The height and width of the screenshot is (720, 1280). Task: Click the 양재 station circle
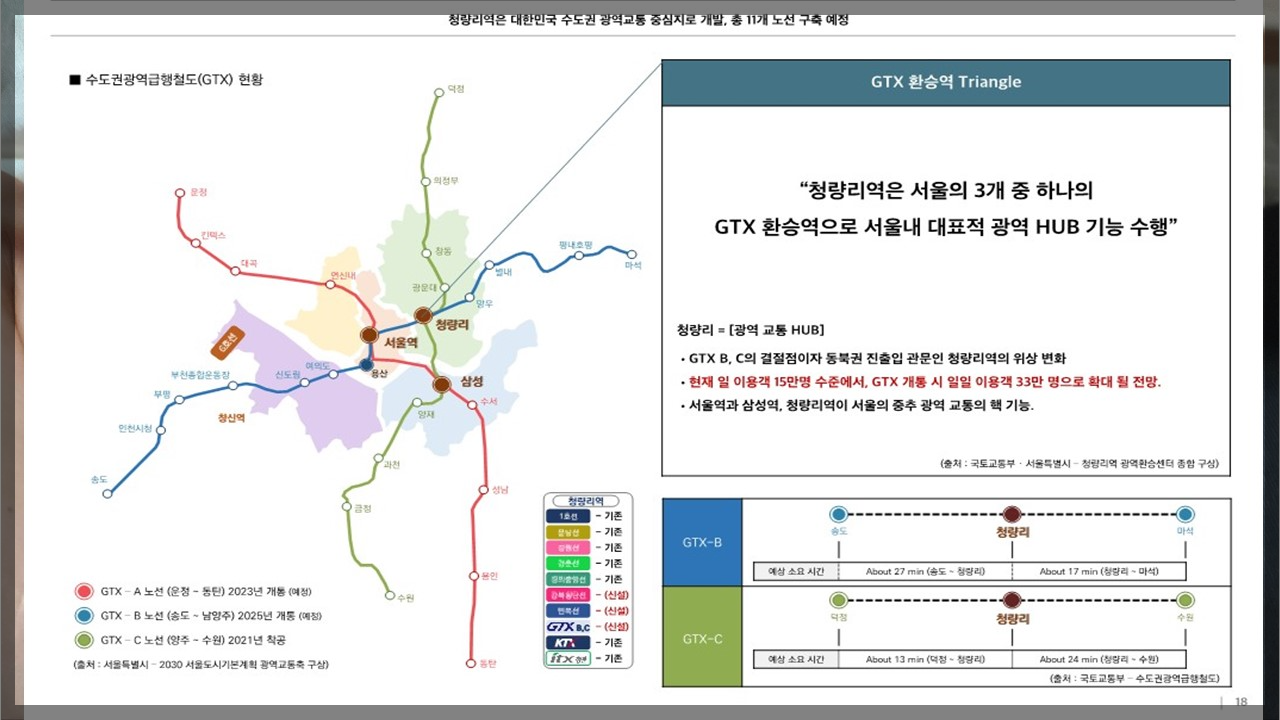417,402
